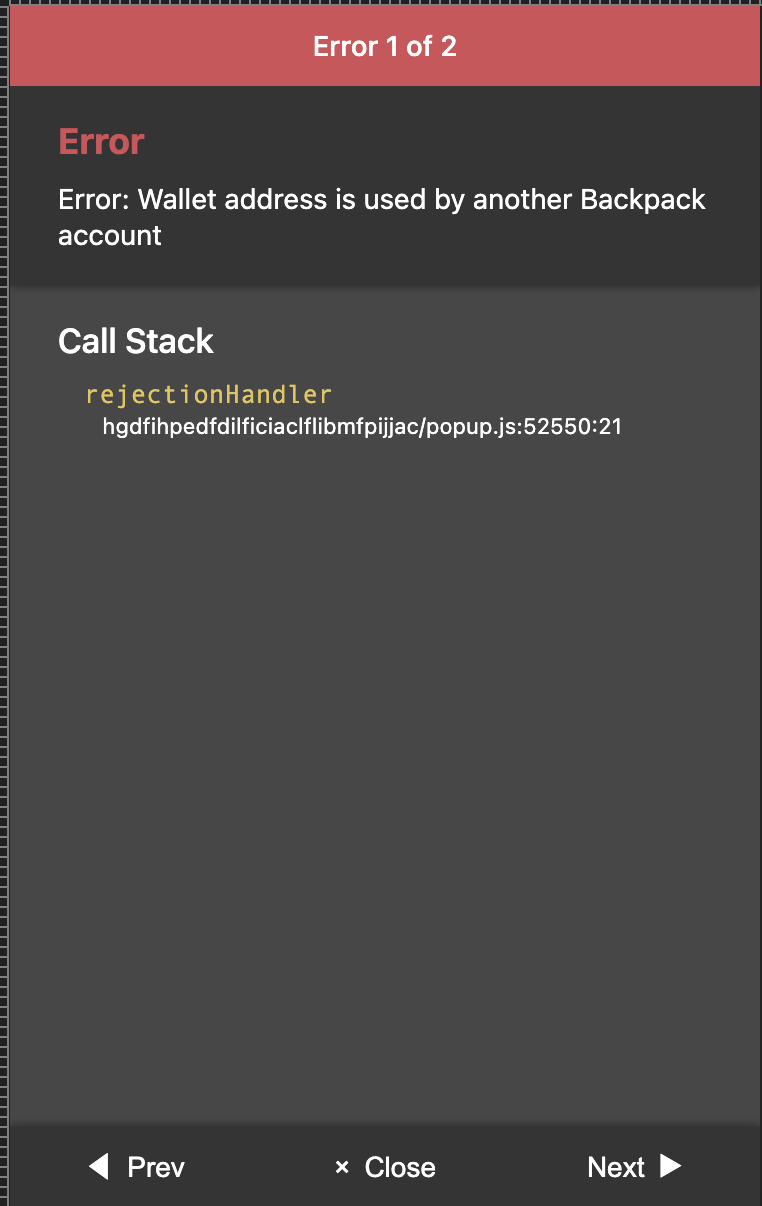Click the right-pointing Next arrow icon

point(672,1166)
